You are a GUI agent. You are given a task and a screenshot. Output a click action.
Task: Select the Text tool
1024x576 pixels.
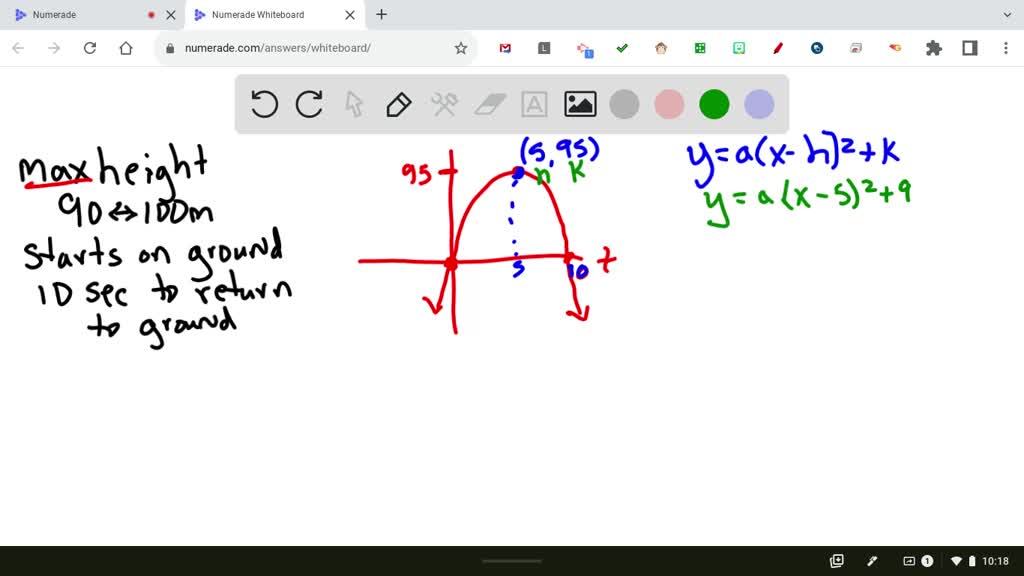tap(533, 103)
